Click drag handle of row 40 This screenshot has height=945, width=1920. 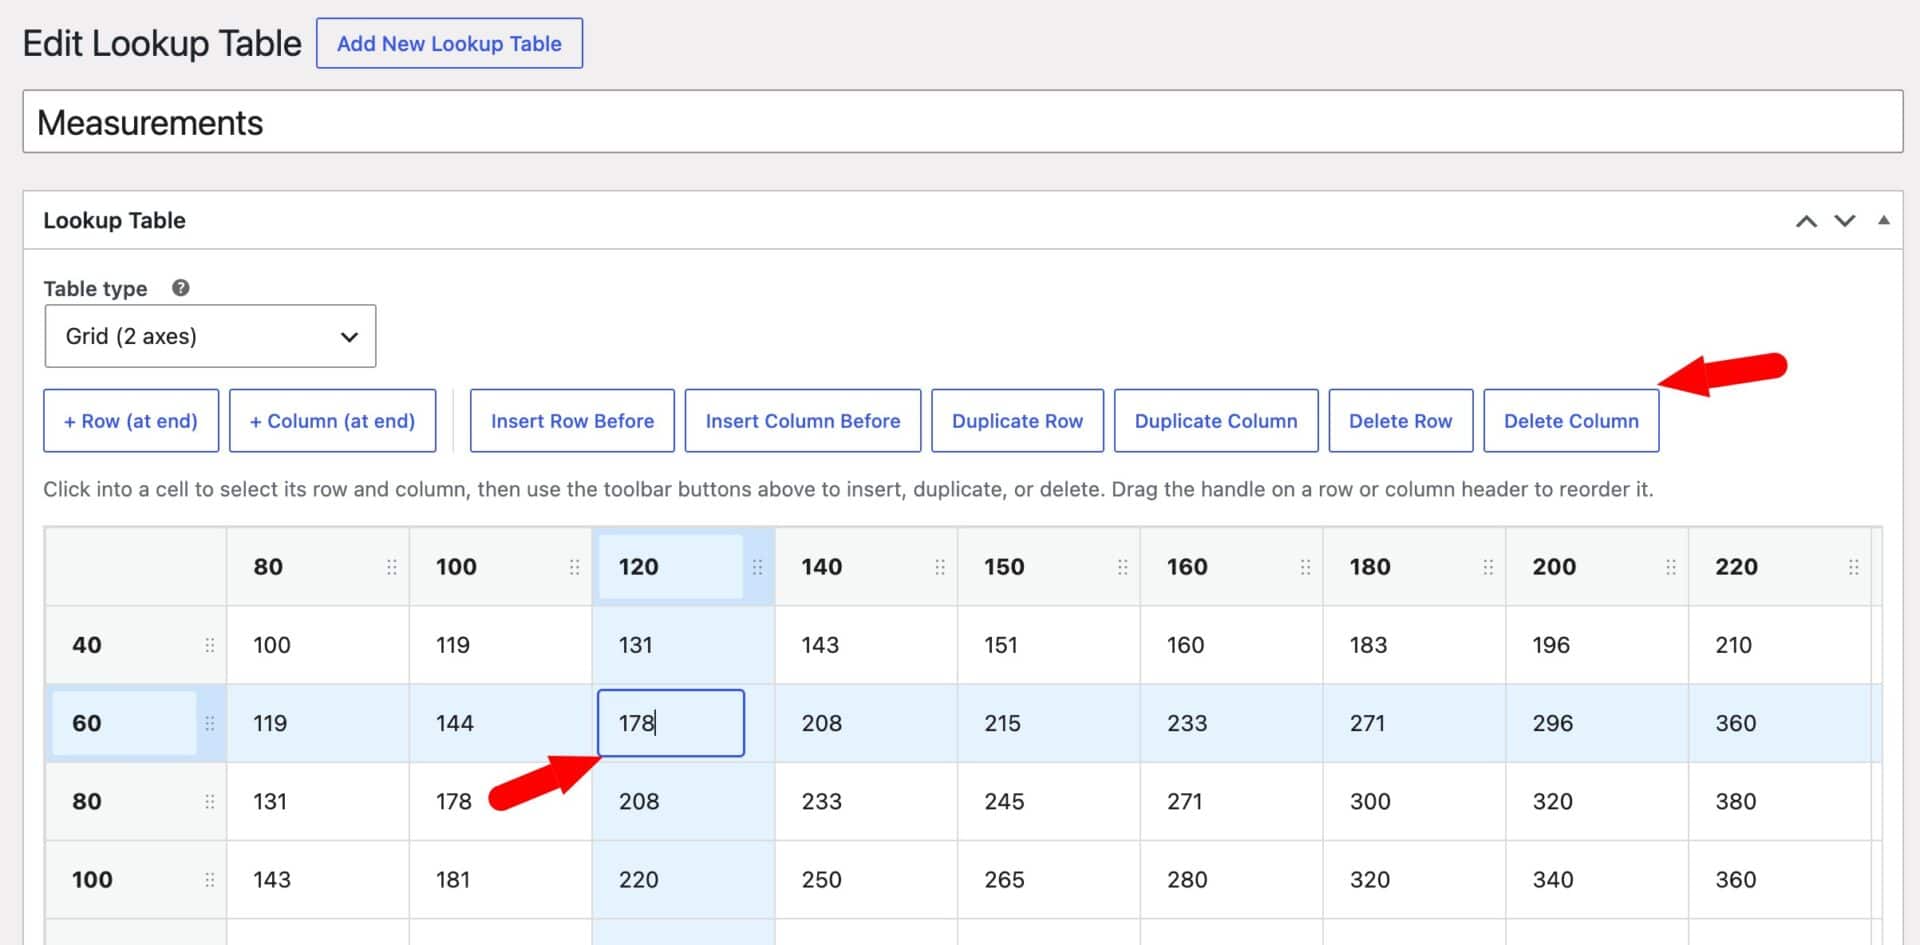[x=209, y=645]
